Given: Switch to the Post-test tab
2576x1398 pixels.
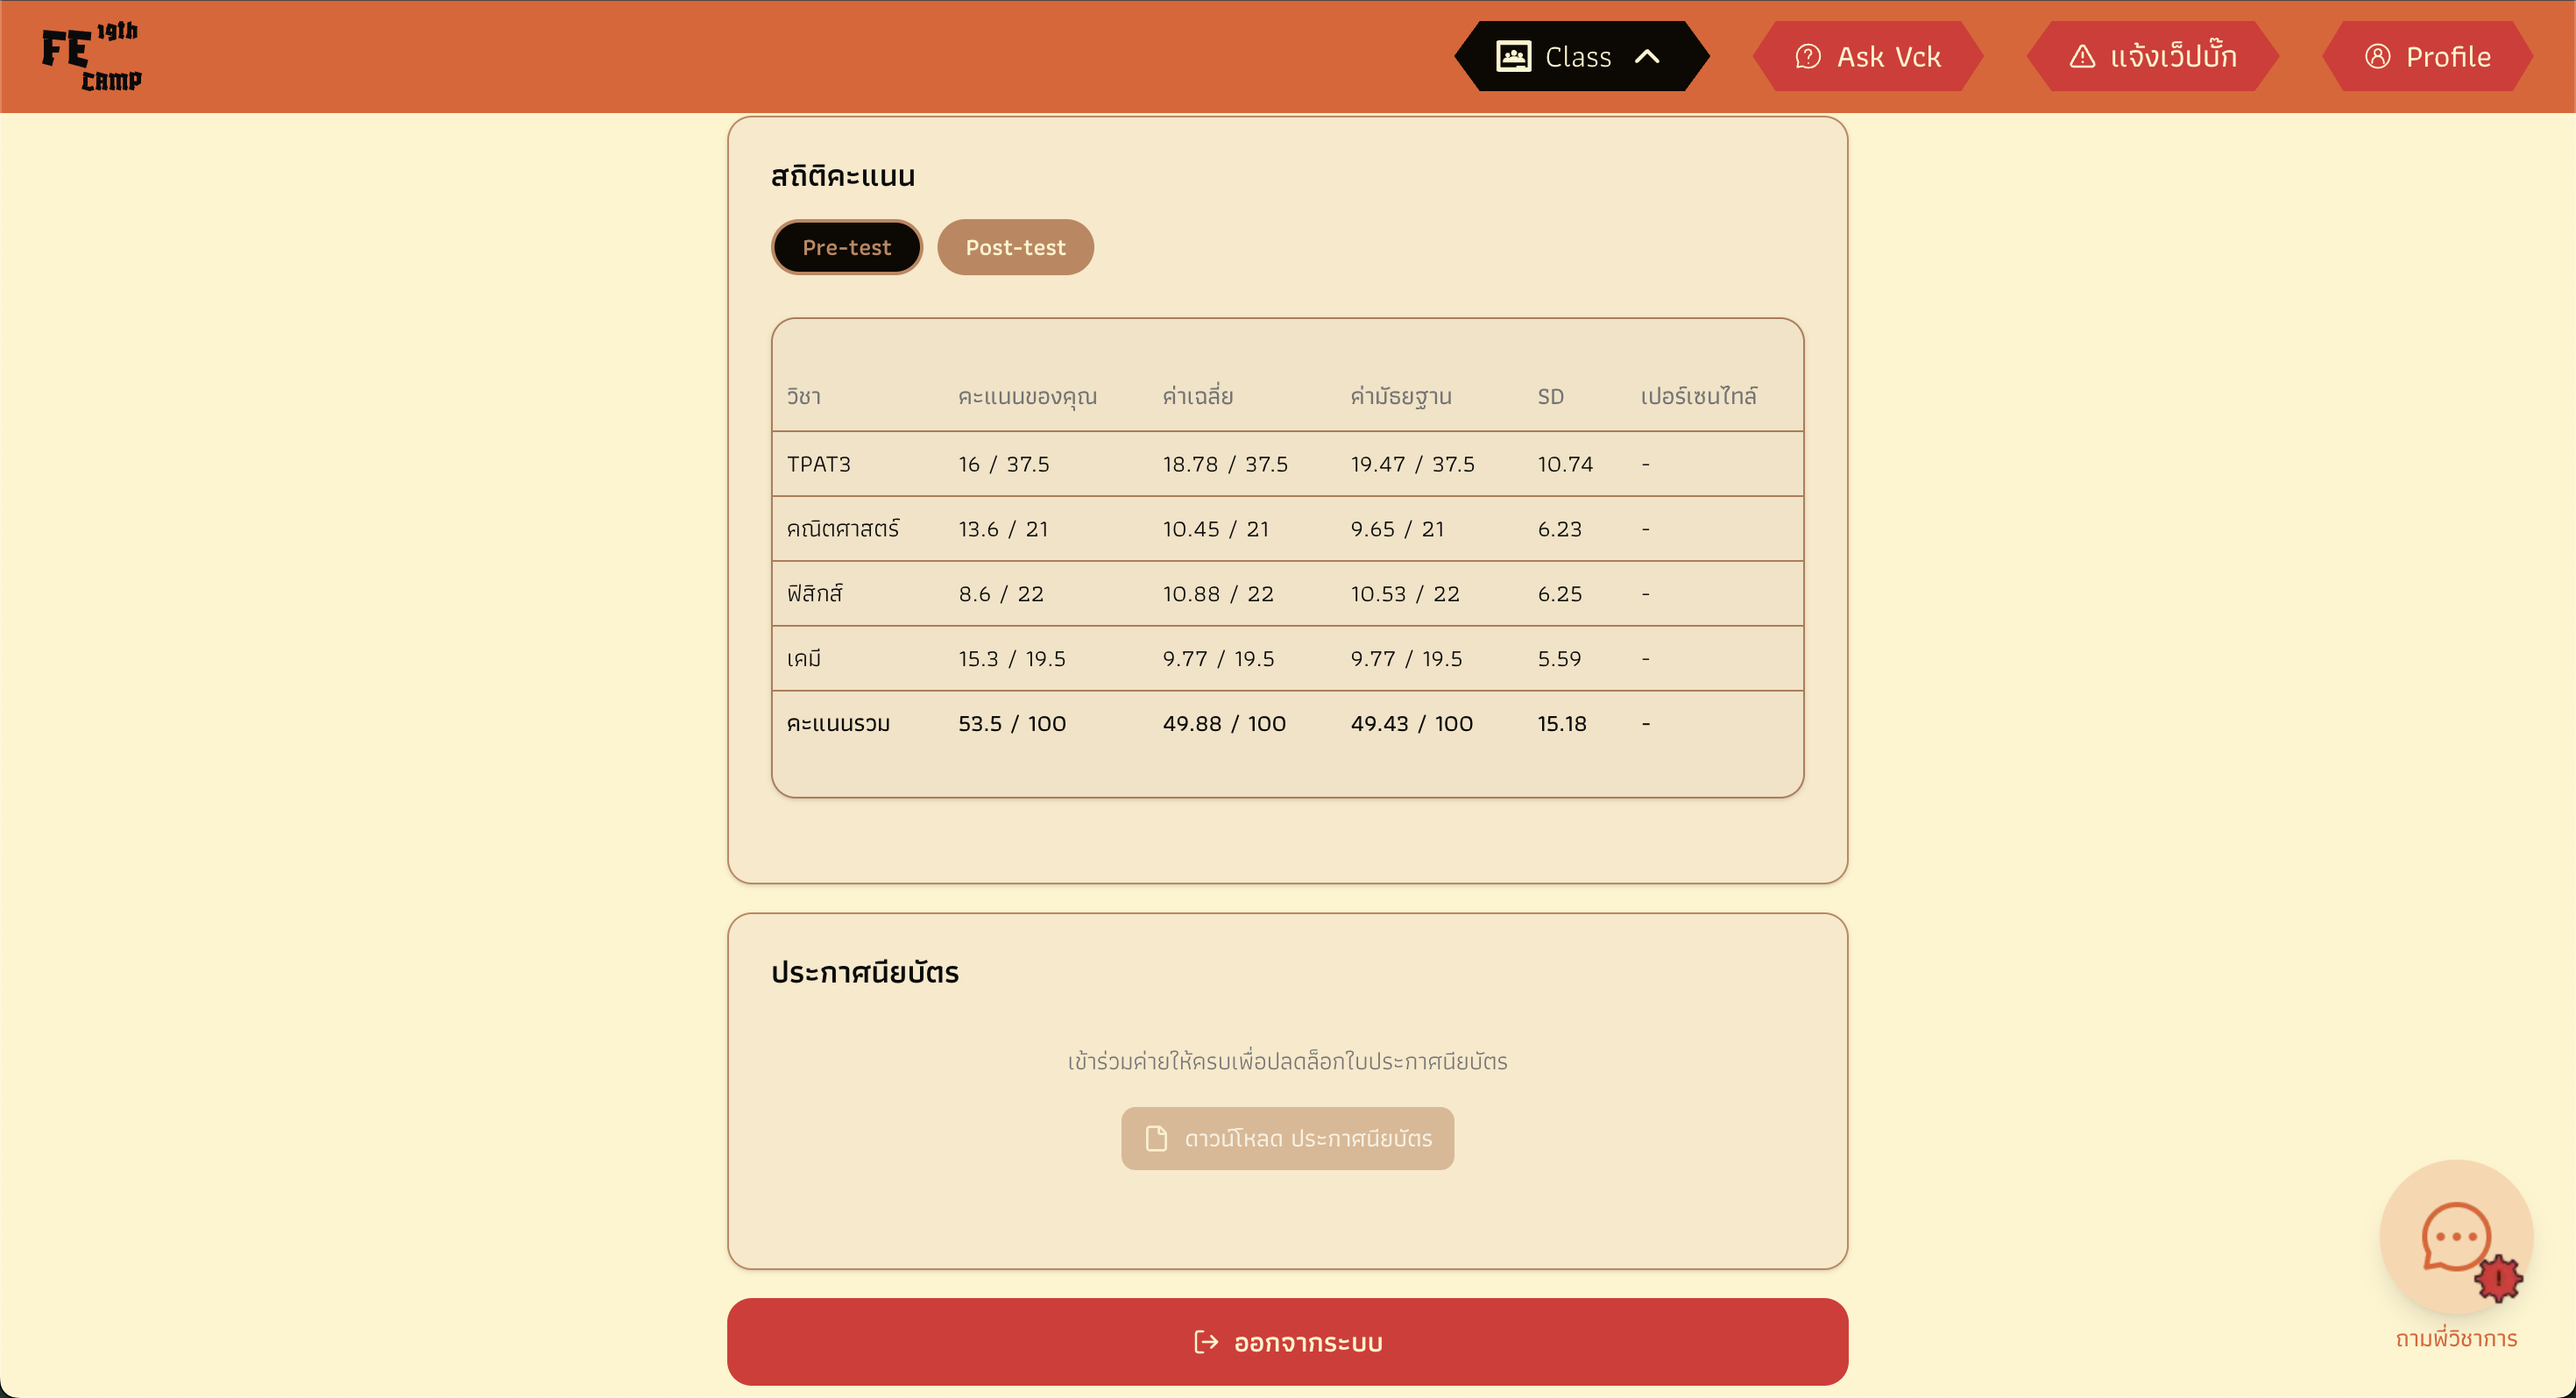Looking at the screenshot, I should point(1015,247).
